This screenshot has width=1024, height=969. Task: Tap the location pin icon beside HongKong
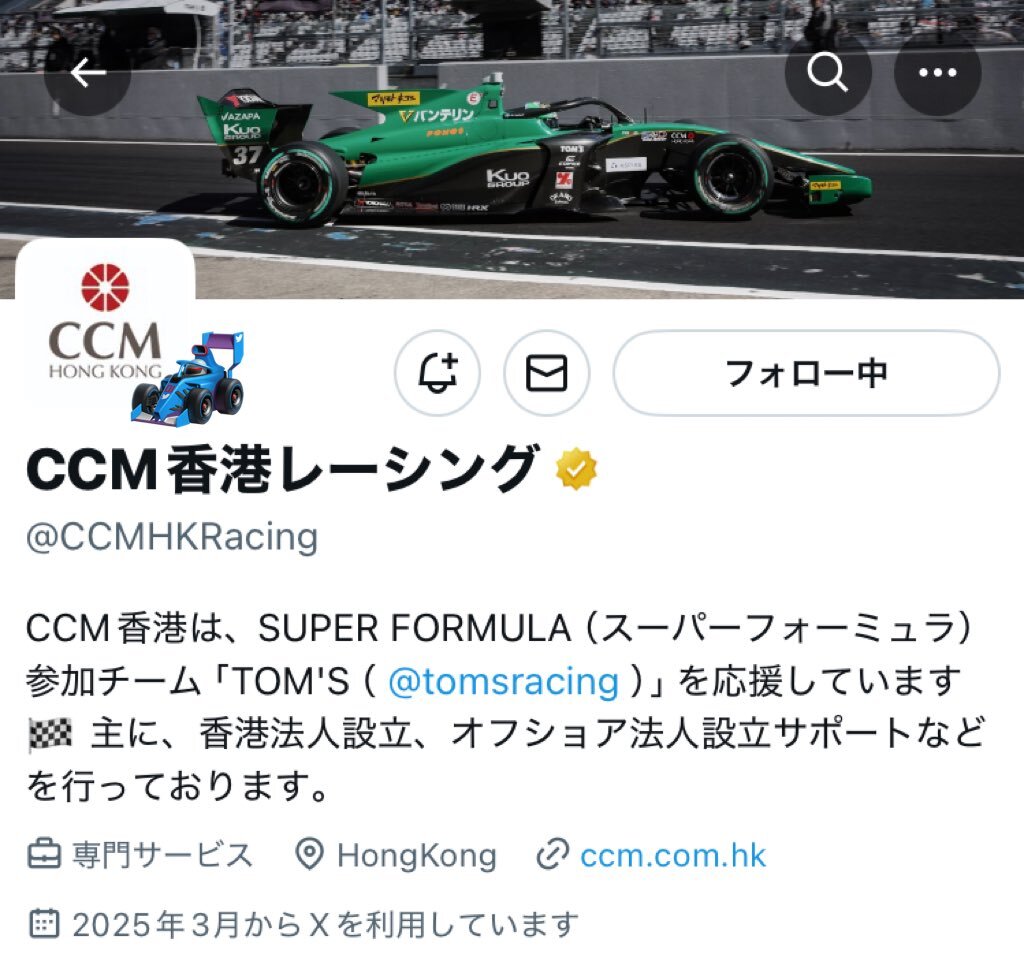(309, 855)
